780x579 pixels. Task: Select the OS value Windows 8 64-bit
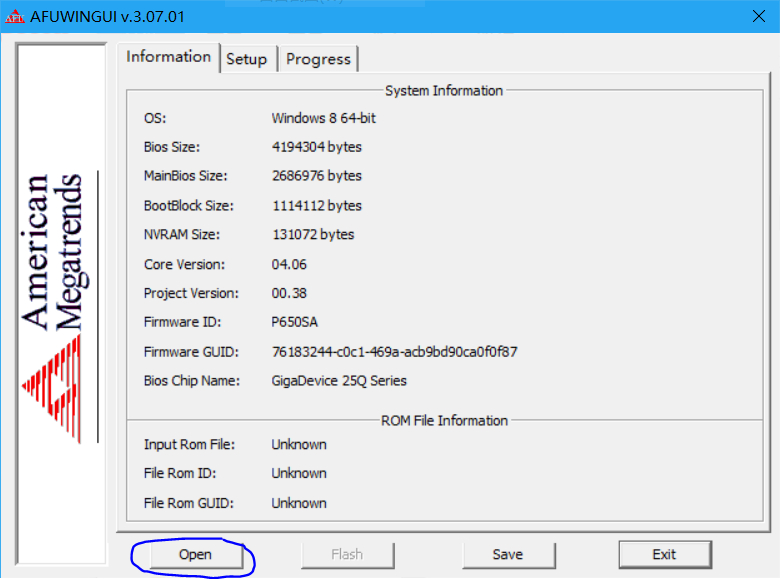pyautogui.click(x=323, y=118)
